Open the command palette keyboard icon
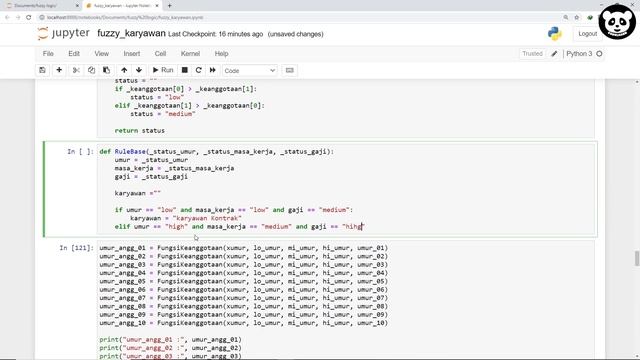640x360 pixels. click(289, 70)
